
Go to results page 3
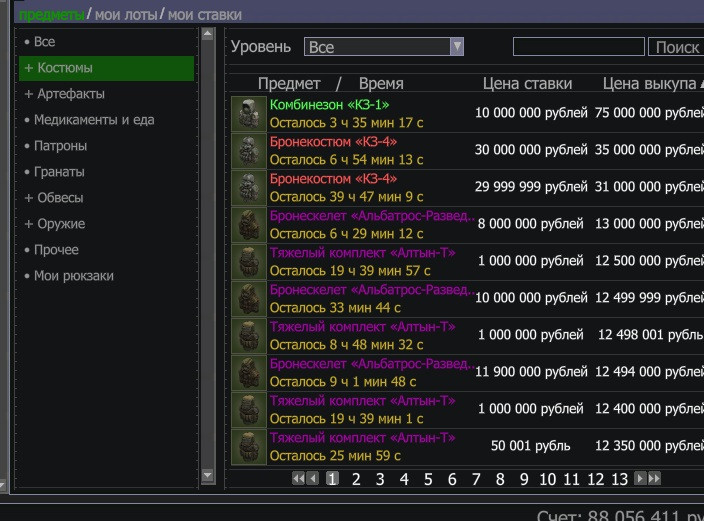[x=380, y=479]
